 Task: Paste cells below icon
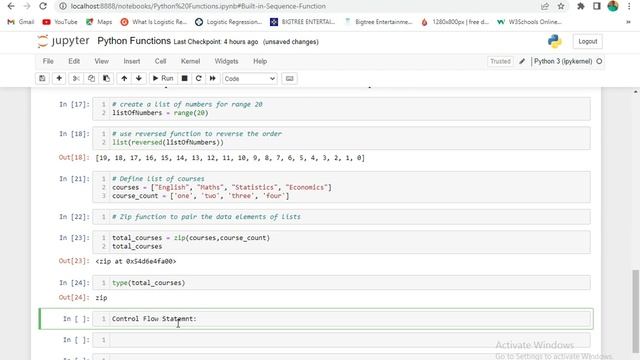point(106,78)
